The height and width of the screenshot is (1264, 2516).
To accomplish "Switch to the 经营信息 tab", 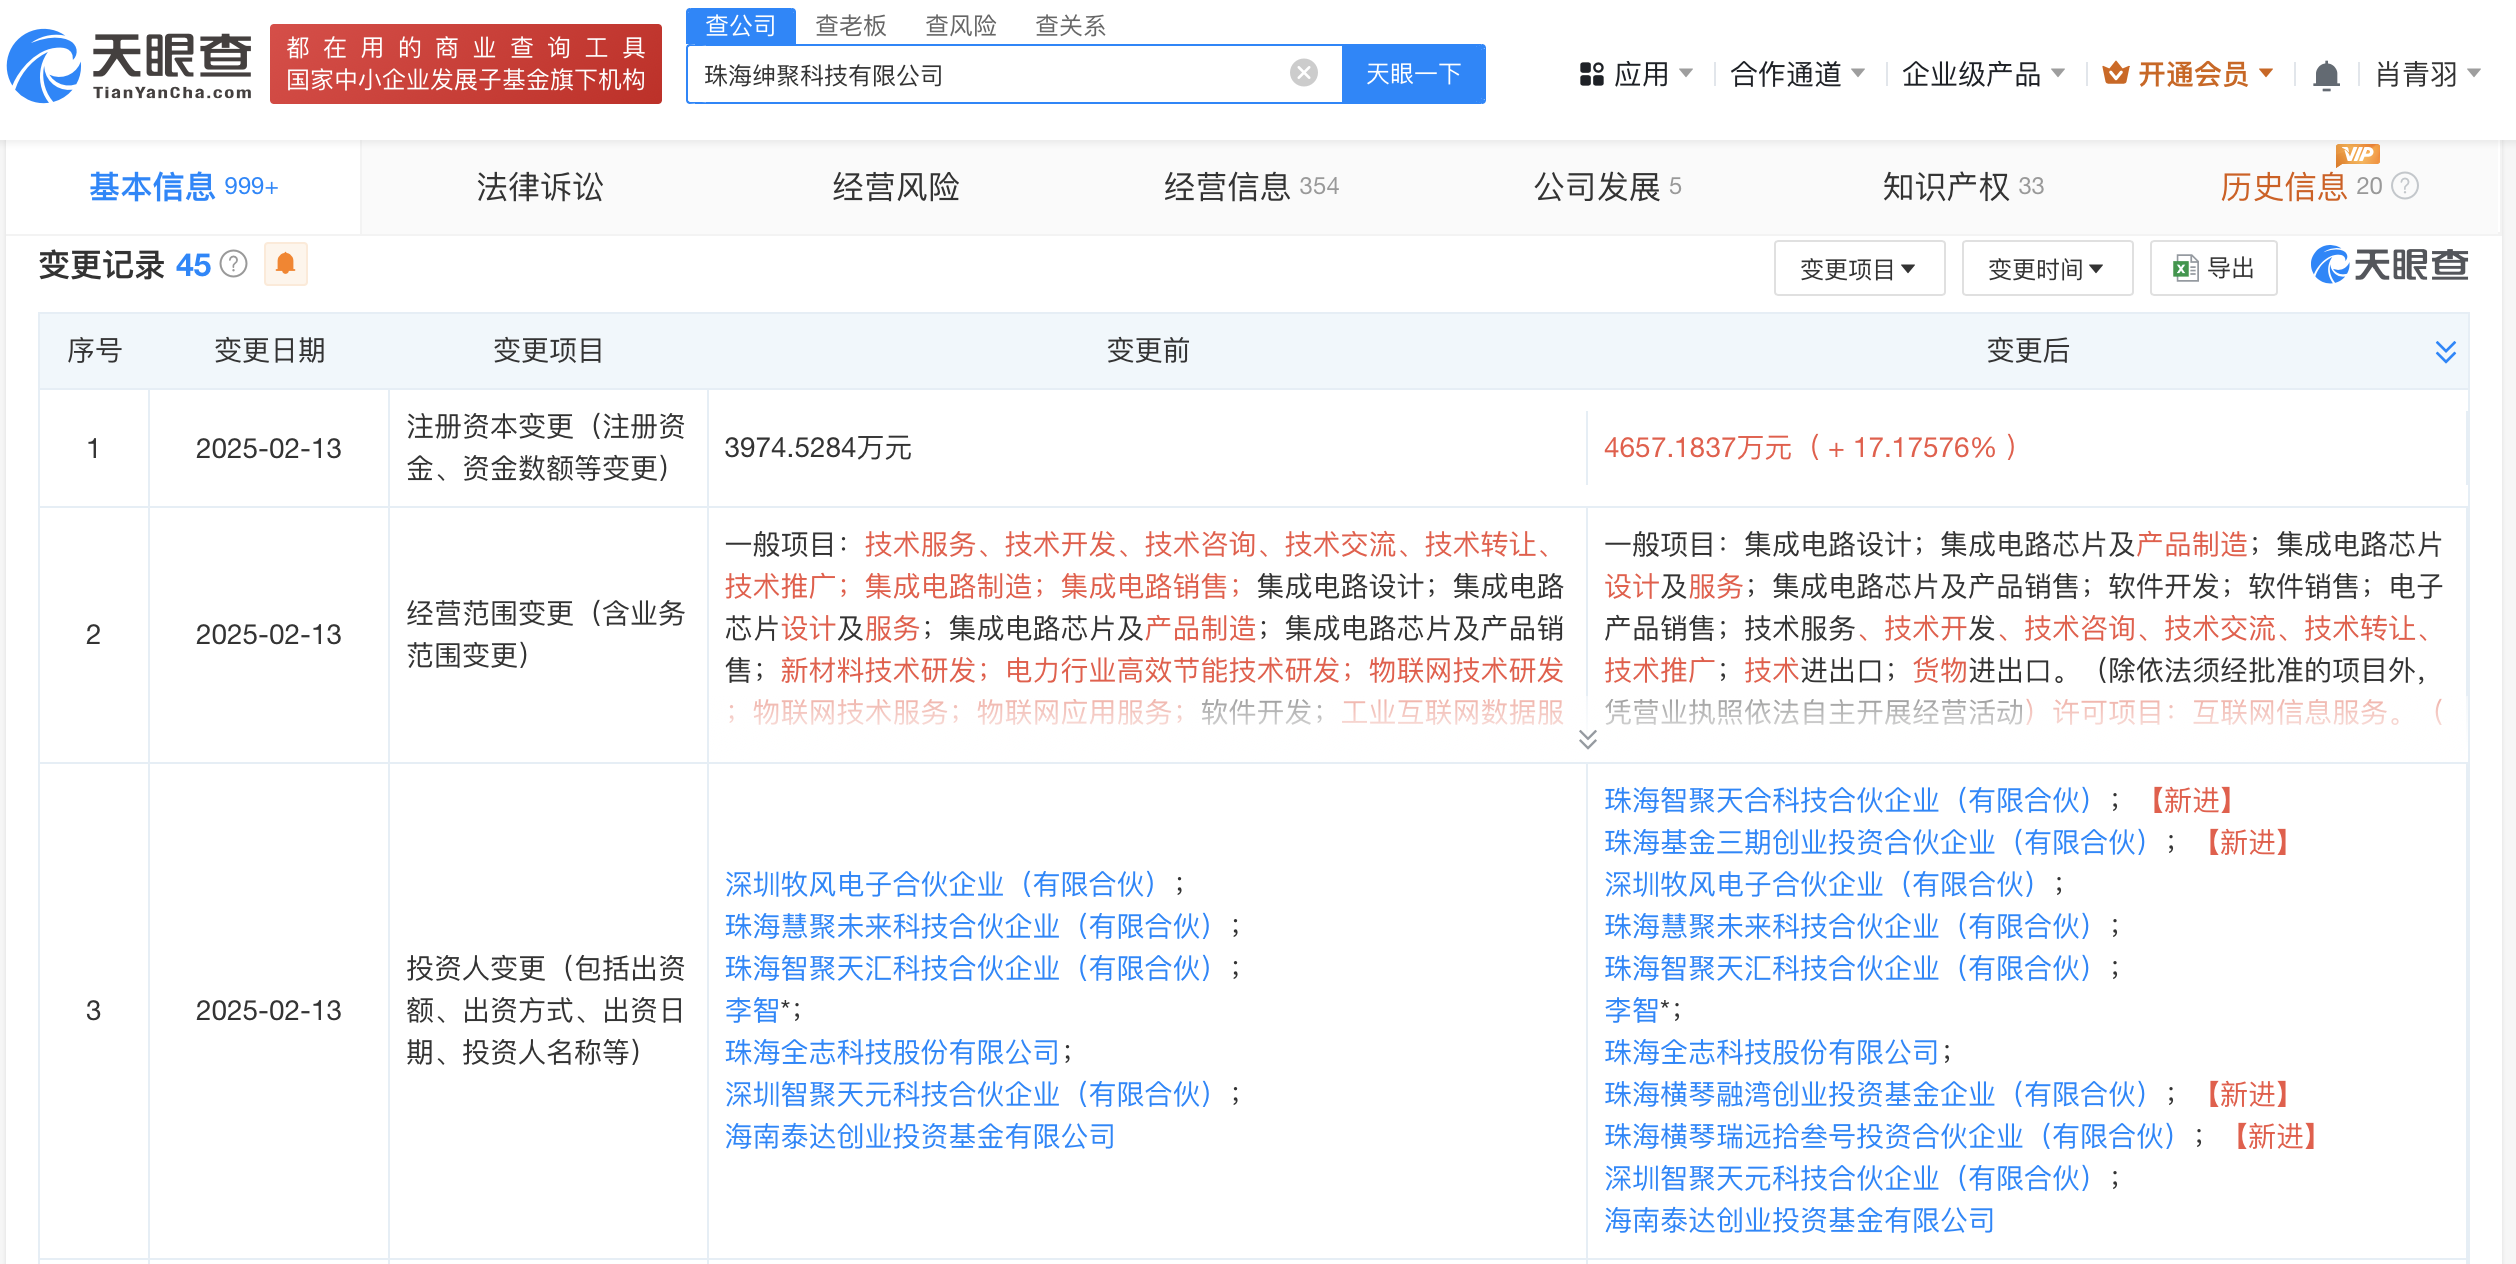I will 1251,187.
